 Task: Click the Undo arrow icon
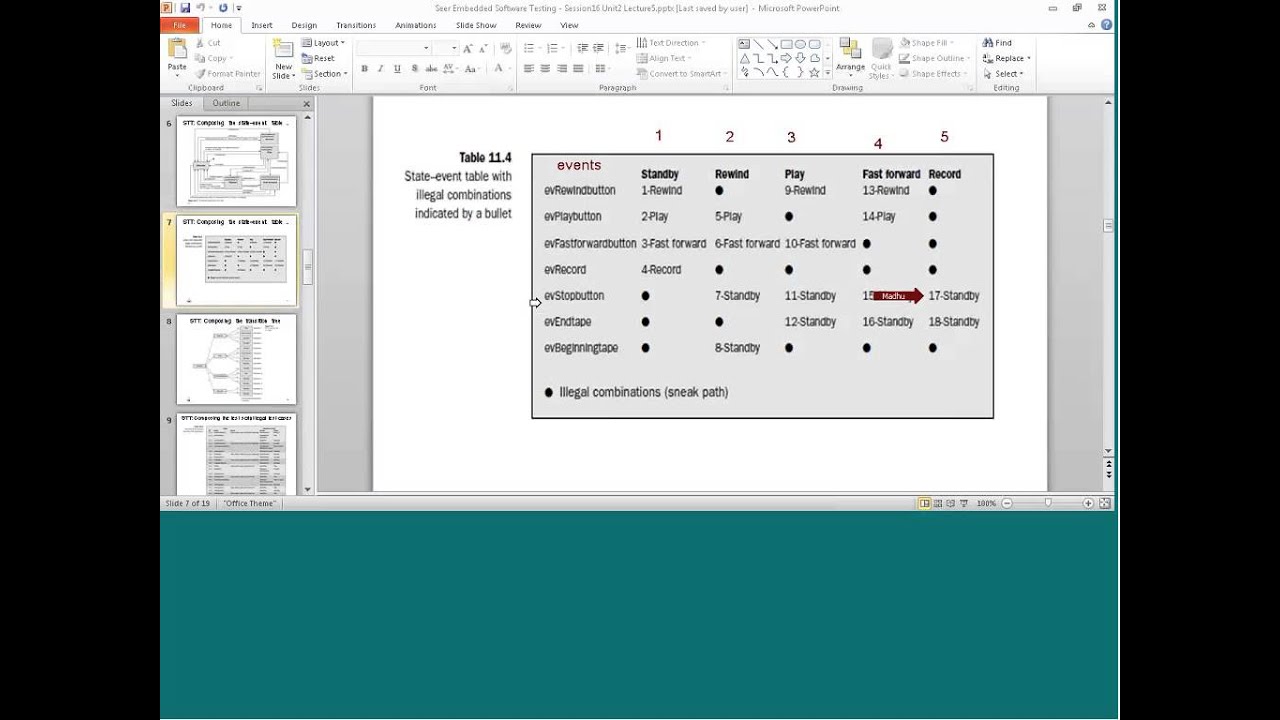coord(201,8)
